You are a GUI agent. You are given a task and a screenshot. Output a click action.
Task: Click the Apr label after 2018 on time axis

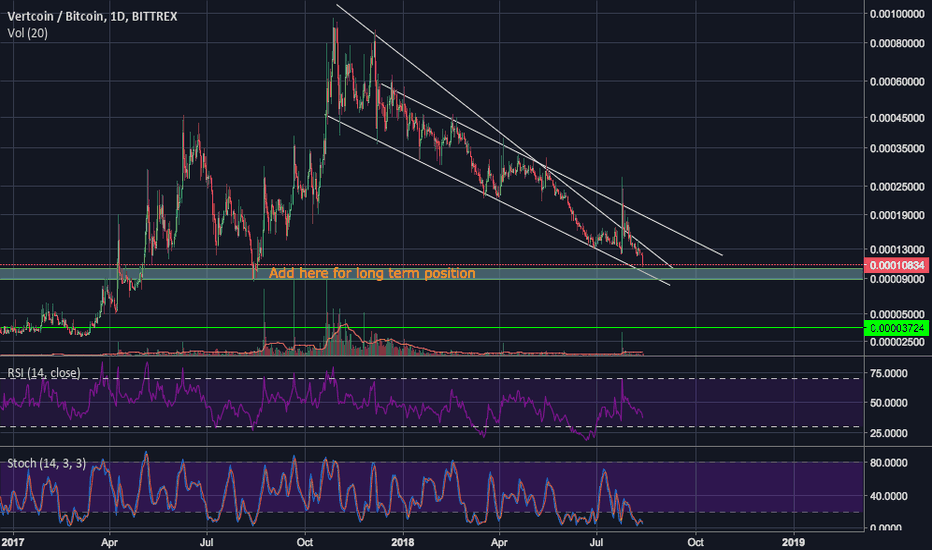point(499,542)
